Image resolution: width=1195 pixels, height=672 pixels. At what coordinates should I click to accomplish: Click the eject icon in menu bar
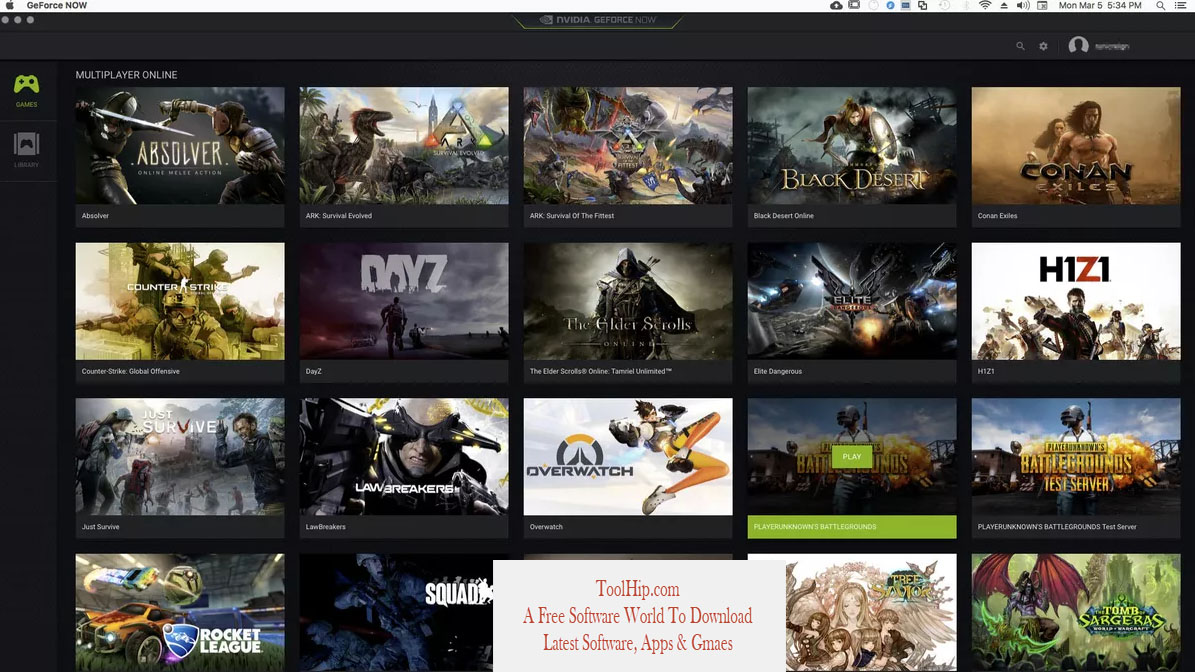click(1004, 5)
